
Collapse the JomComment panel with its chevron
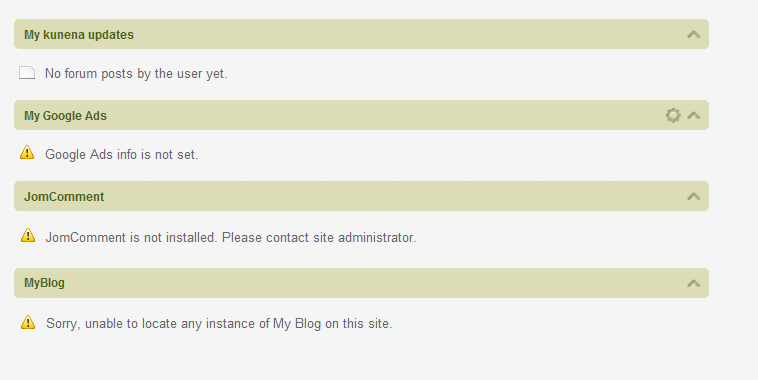coord(694,196)
